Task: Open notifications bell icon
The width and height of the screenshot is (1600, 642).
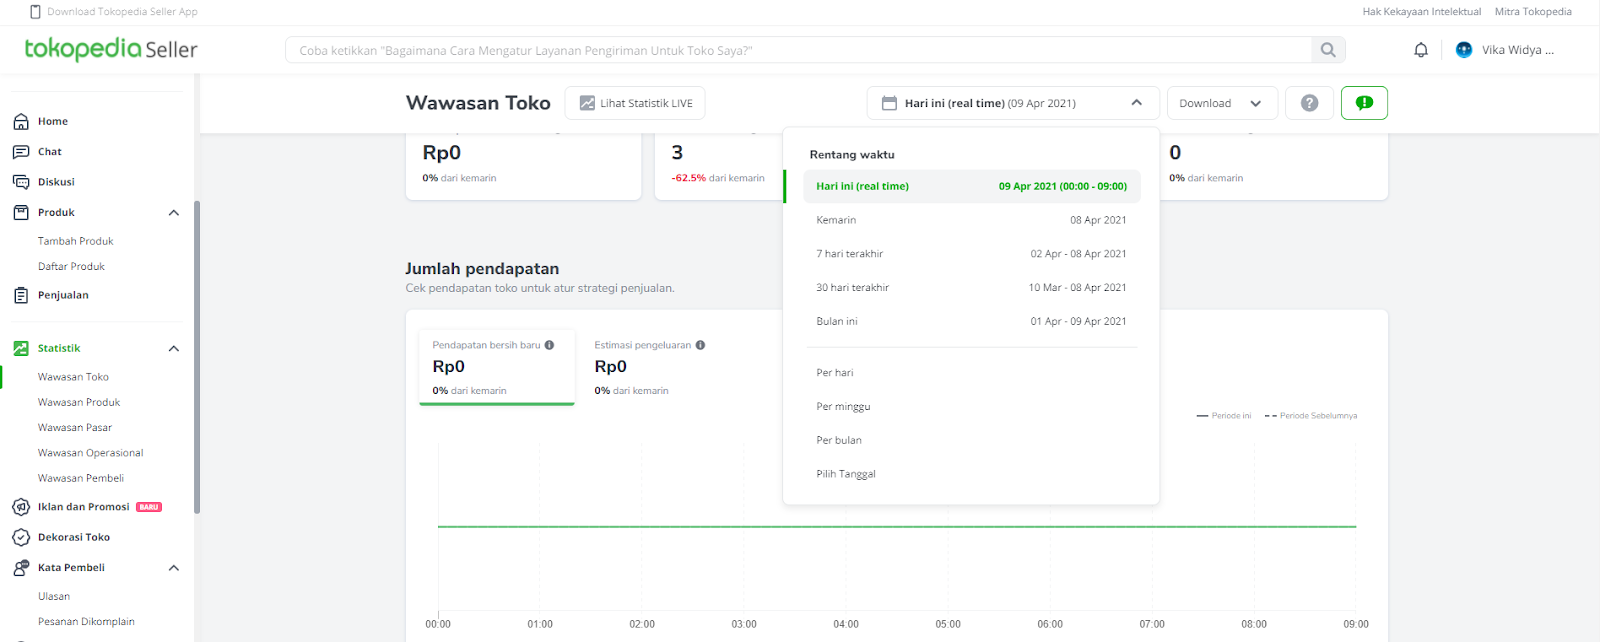Action: (x=1421, y=50)
